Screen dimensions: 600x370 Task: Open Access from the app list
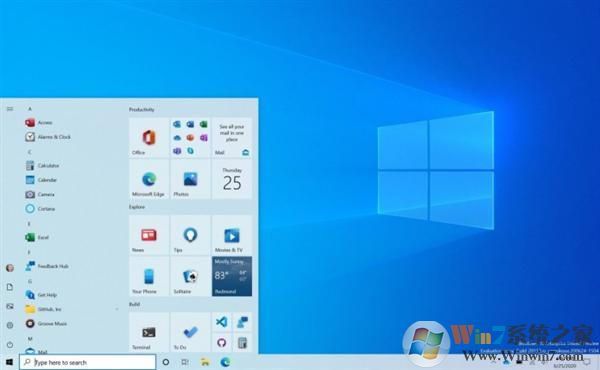pyautogui.click(x=73, y=122)
